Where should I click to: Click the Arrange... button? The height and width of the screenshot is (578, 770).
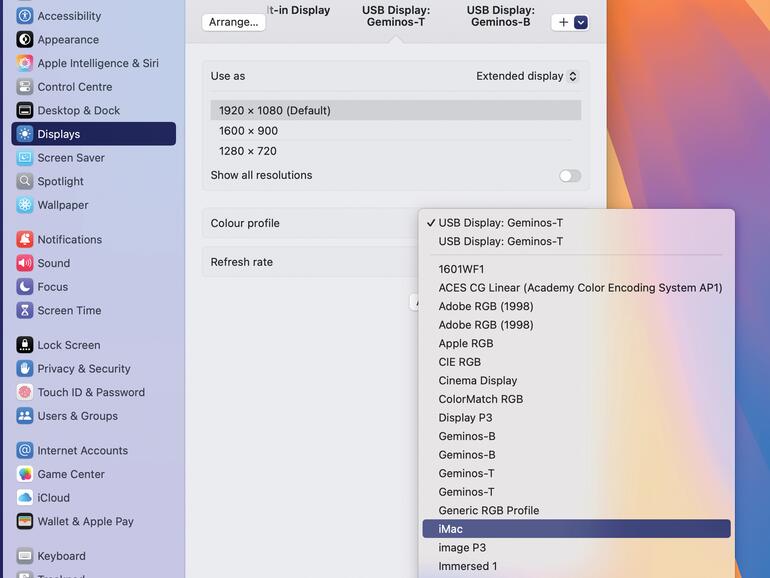[x=234, y=22]
